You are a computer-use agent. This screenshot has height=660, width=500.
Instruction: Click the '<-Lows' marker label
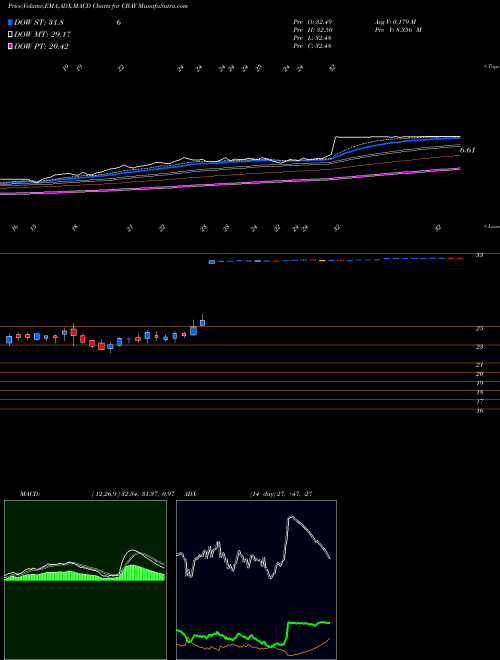tap(491, 226)
